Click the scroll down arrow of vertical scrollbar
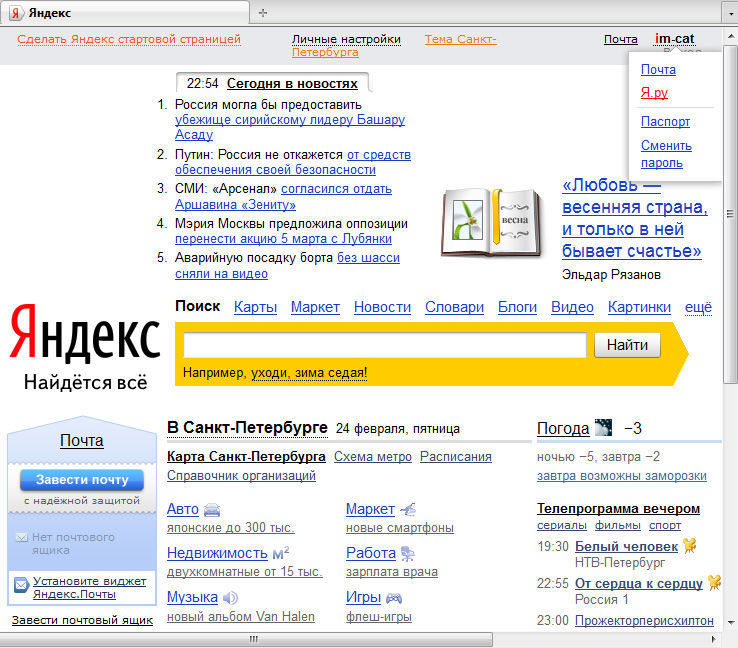 click(x=730, y=624)
